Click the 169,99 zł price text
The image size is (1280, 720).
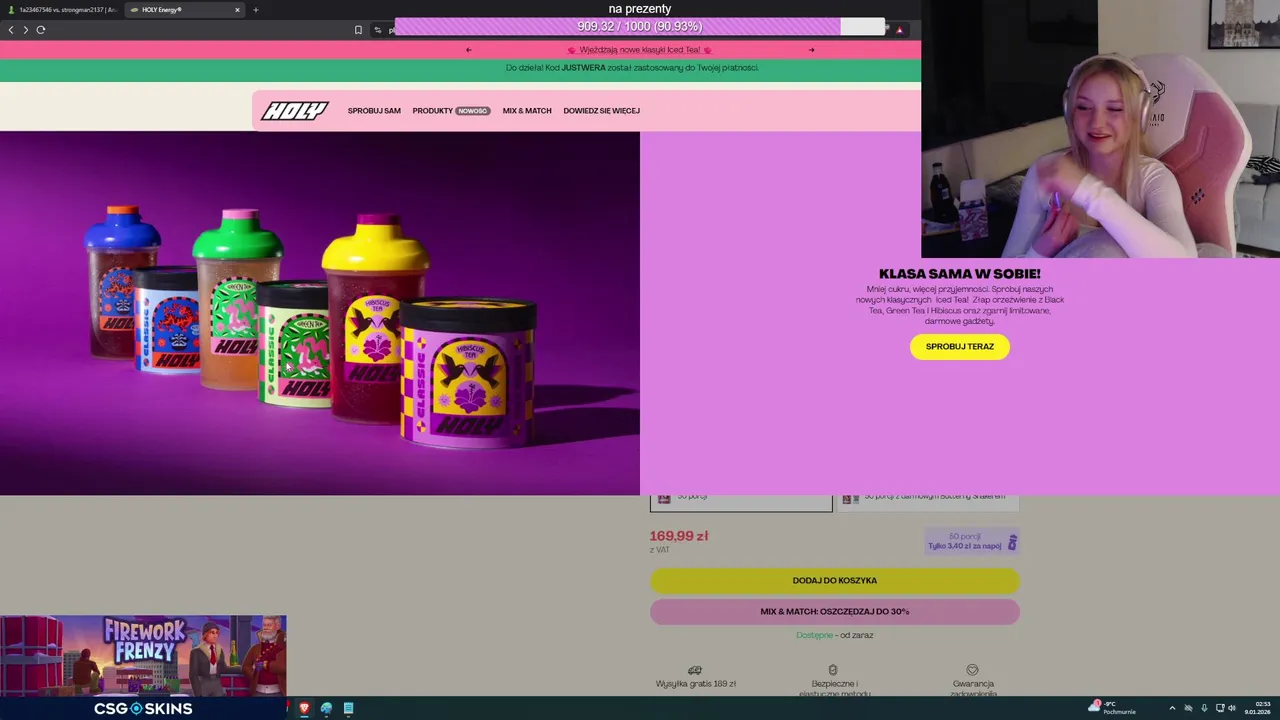[679, 536]
